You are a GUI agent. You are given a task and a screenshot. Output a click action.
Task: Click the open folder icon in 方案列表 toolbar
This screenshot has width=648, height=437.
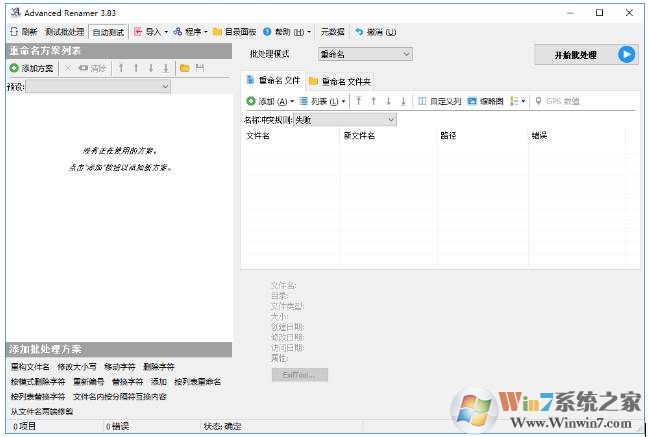pos(184,68)
